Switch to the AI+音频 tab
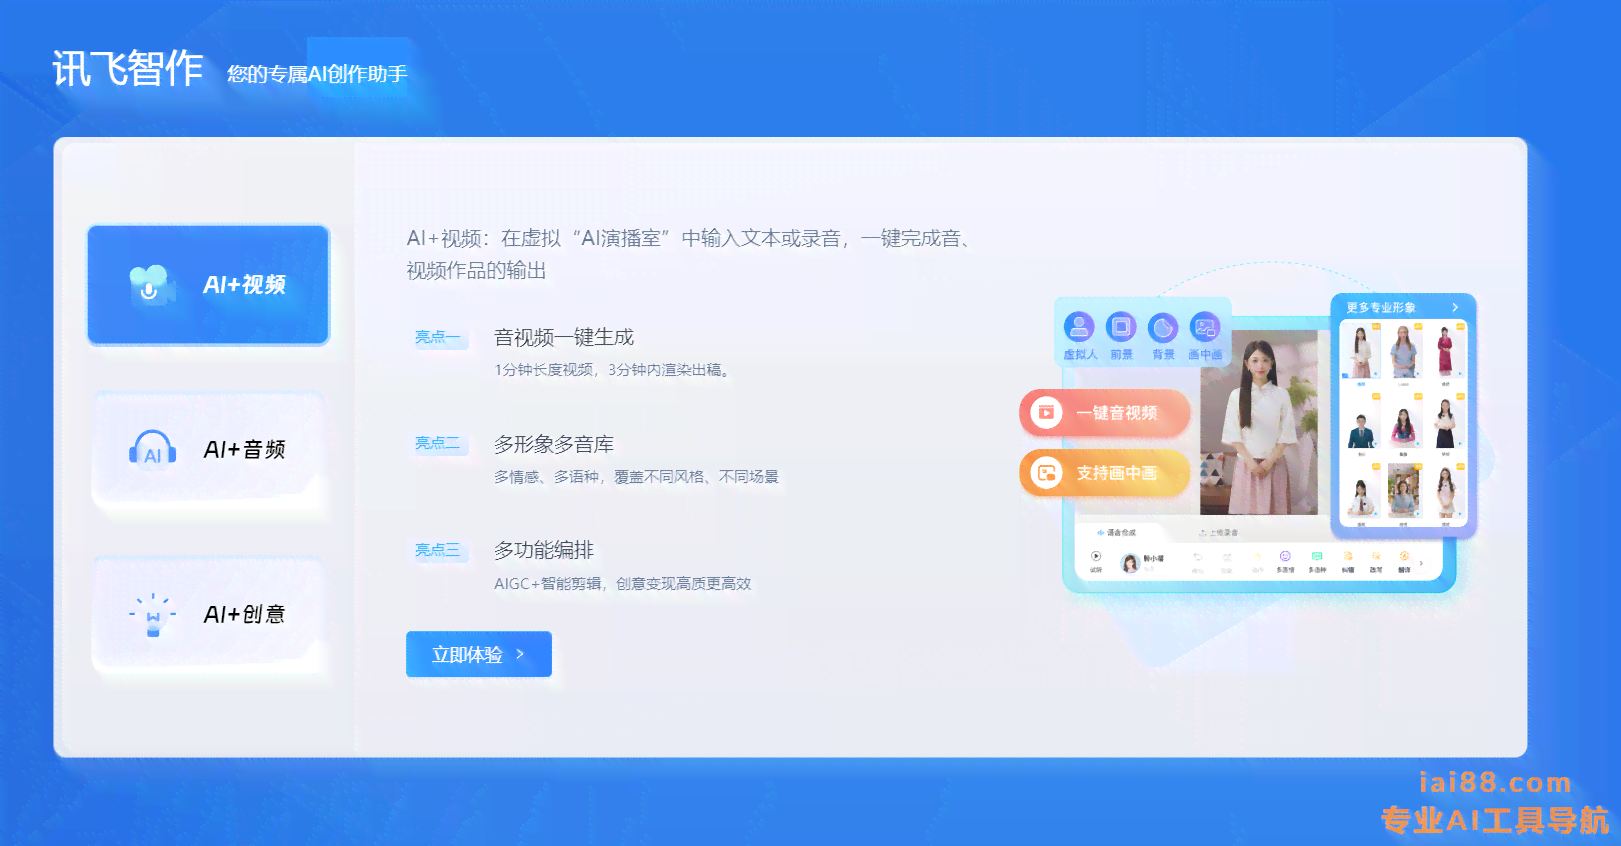Viewport: 1621px width, 846px height. coord(208,450)
